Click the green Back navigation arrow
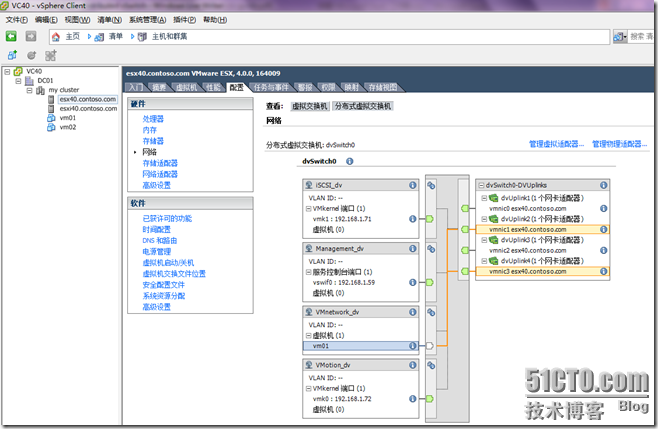This screenshot has height=429, width=658. [x=11, y=37]
